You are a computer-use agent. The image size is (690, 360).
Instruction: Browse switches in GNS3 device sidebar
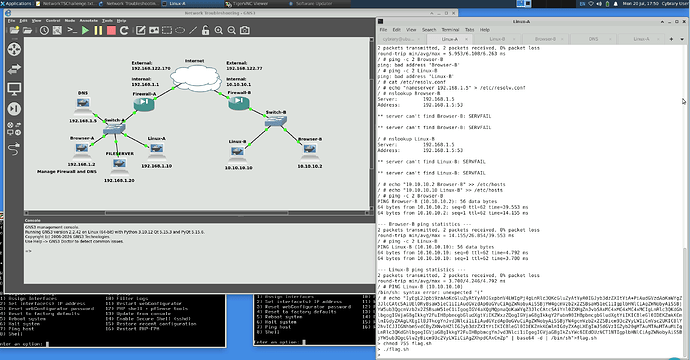(14, 69)
